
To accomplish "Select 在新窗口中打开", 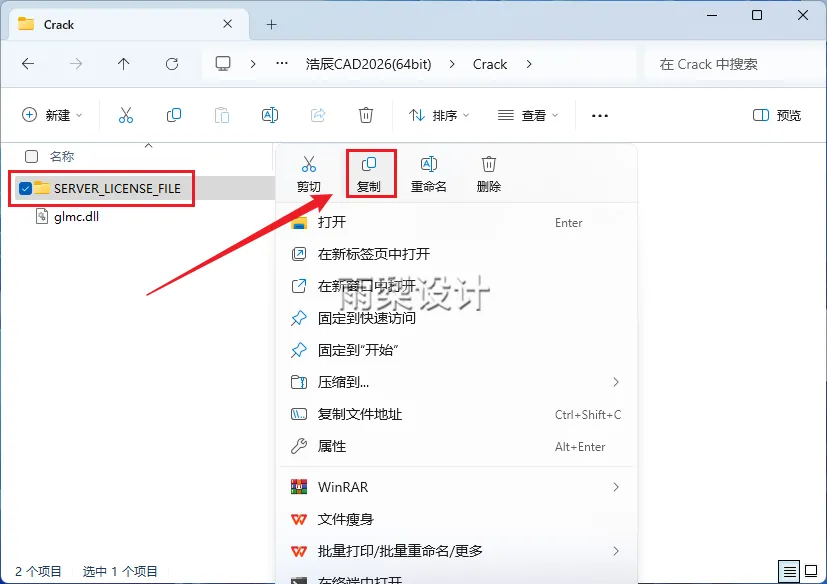I will point(456,286).
